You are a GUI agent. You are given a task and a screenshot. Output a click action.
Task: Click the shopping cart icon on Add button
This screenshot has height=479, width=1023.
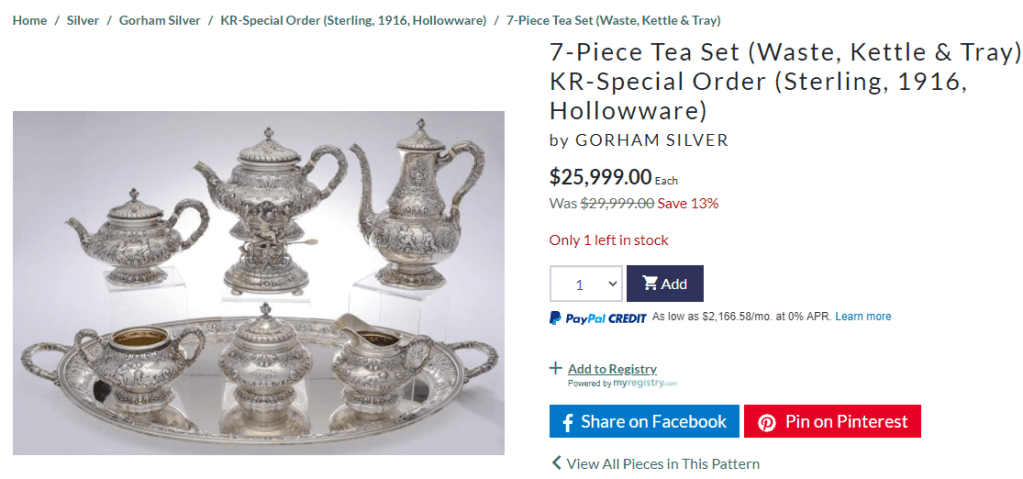click(x=650, y=284)
